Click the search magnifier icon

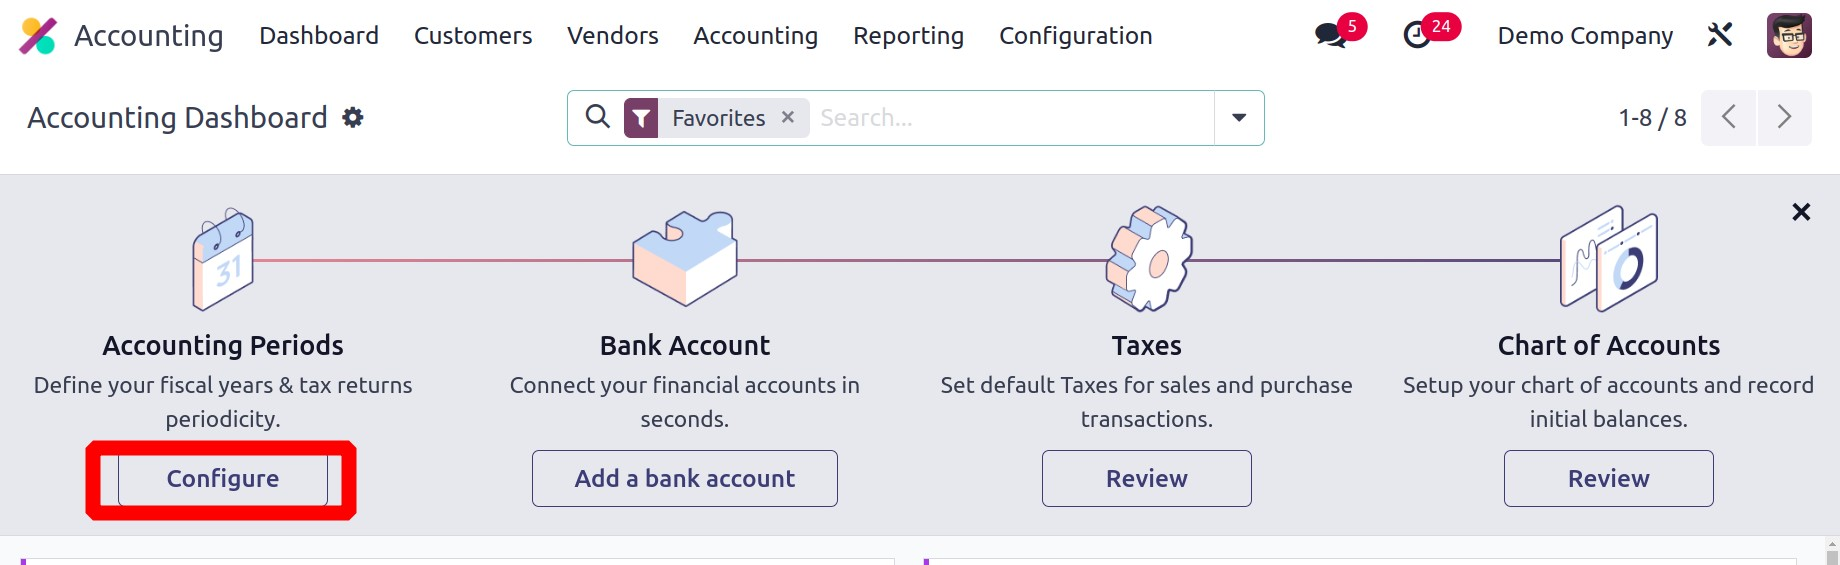pyautogui.click(x=598, y=117)
